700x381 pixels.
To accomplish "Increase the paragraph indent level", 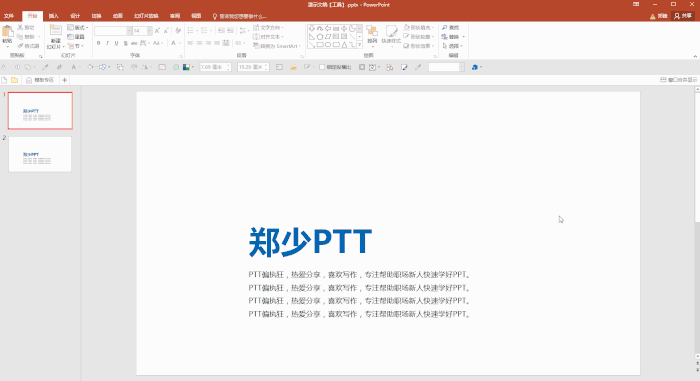I will (x=230, y=31).
